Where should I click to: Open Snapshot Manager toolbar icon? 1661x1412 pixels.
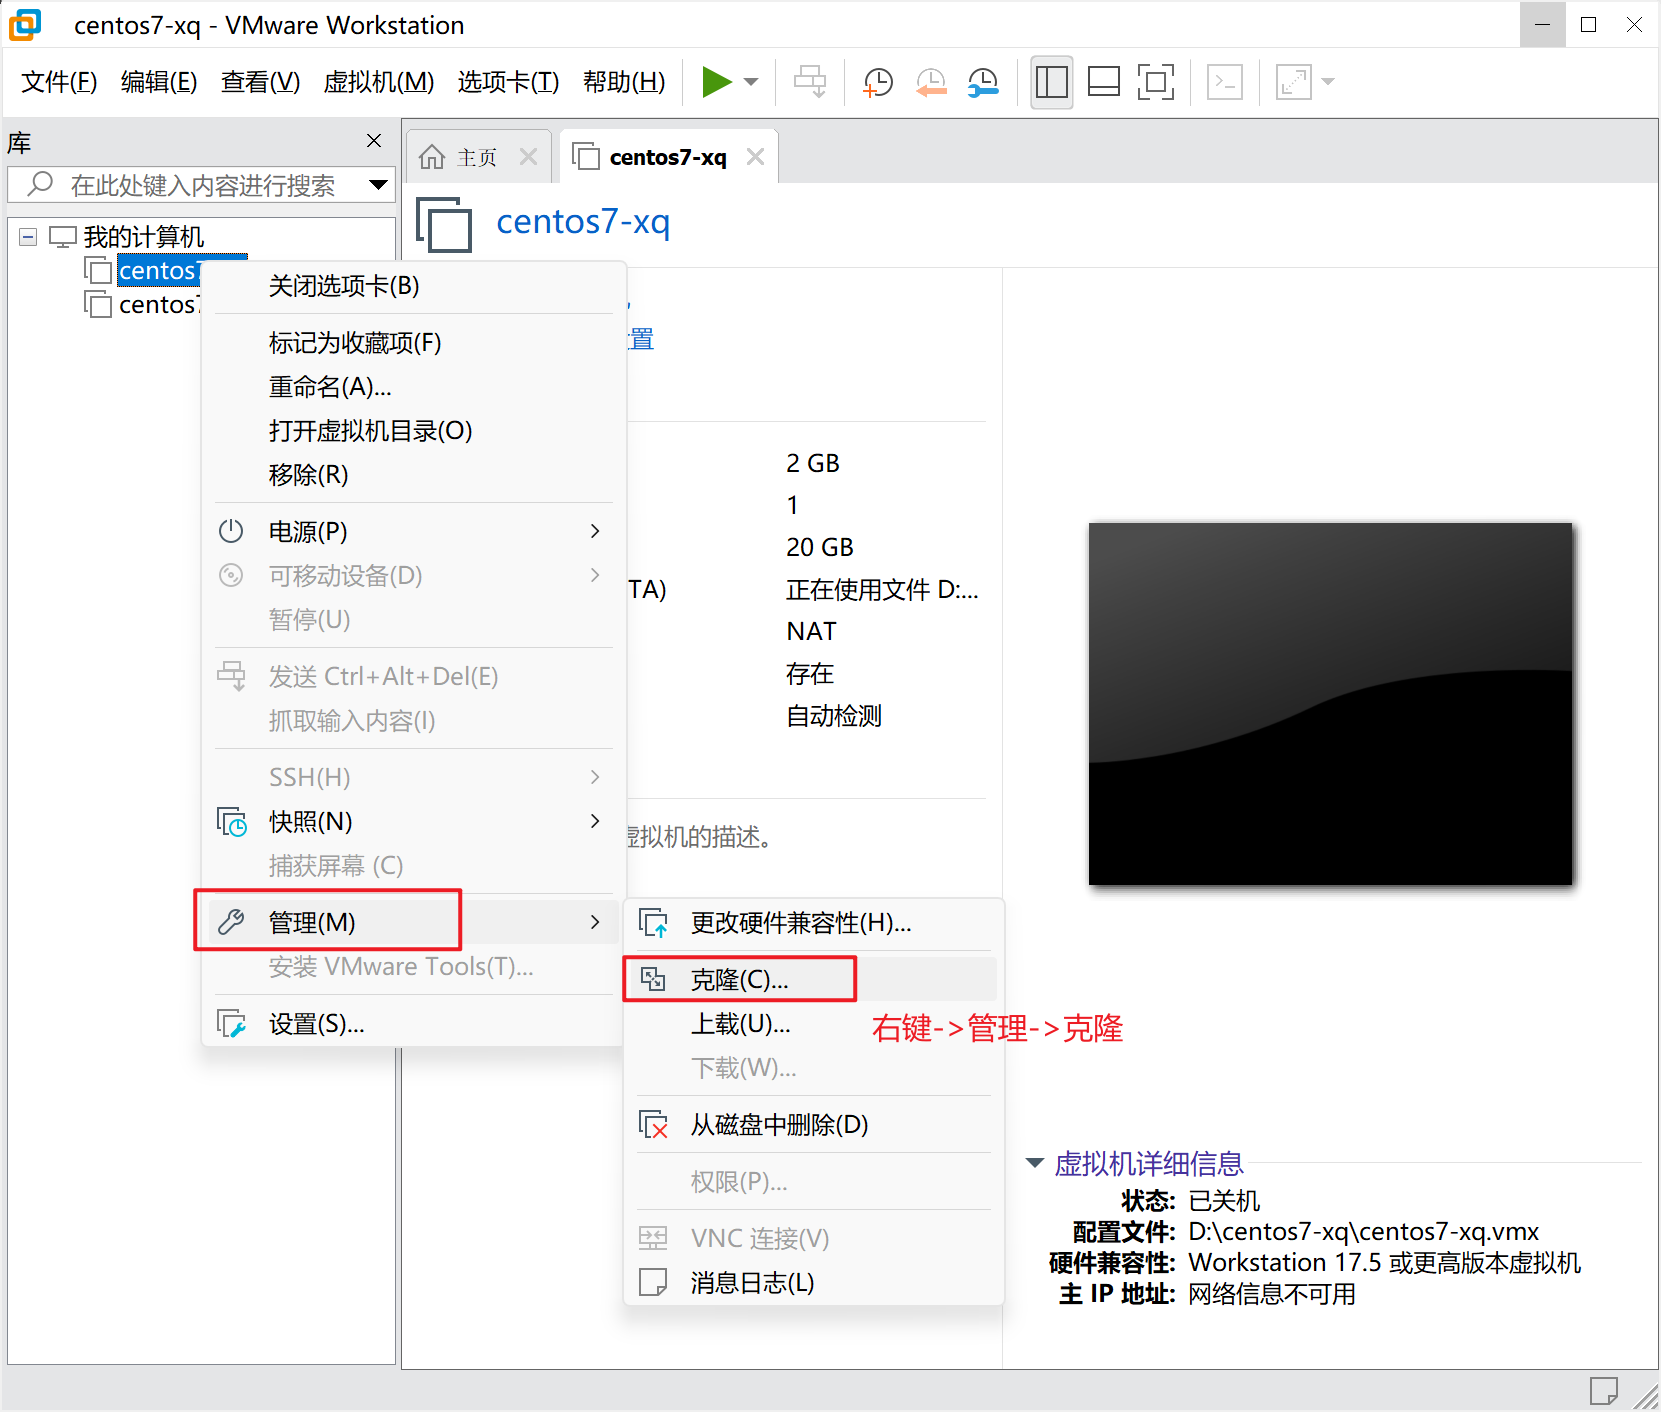(983, 82)
